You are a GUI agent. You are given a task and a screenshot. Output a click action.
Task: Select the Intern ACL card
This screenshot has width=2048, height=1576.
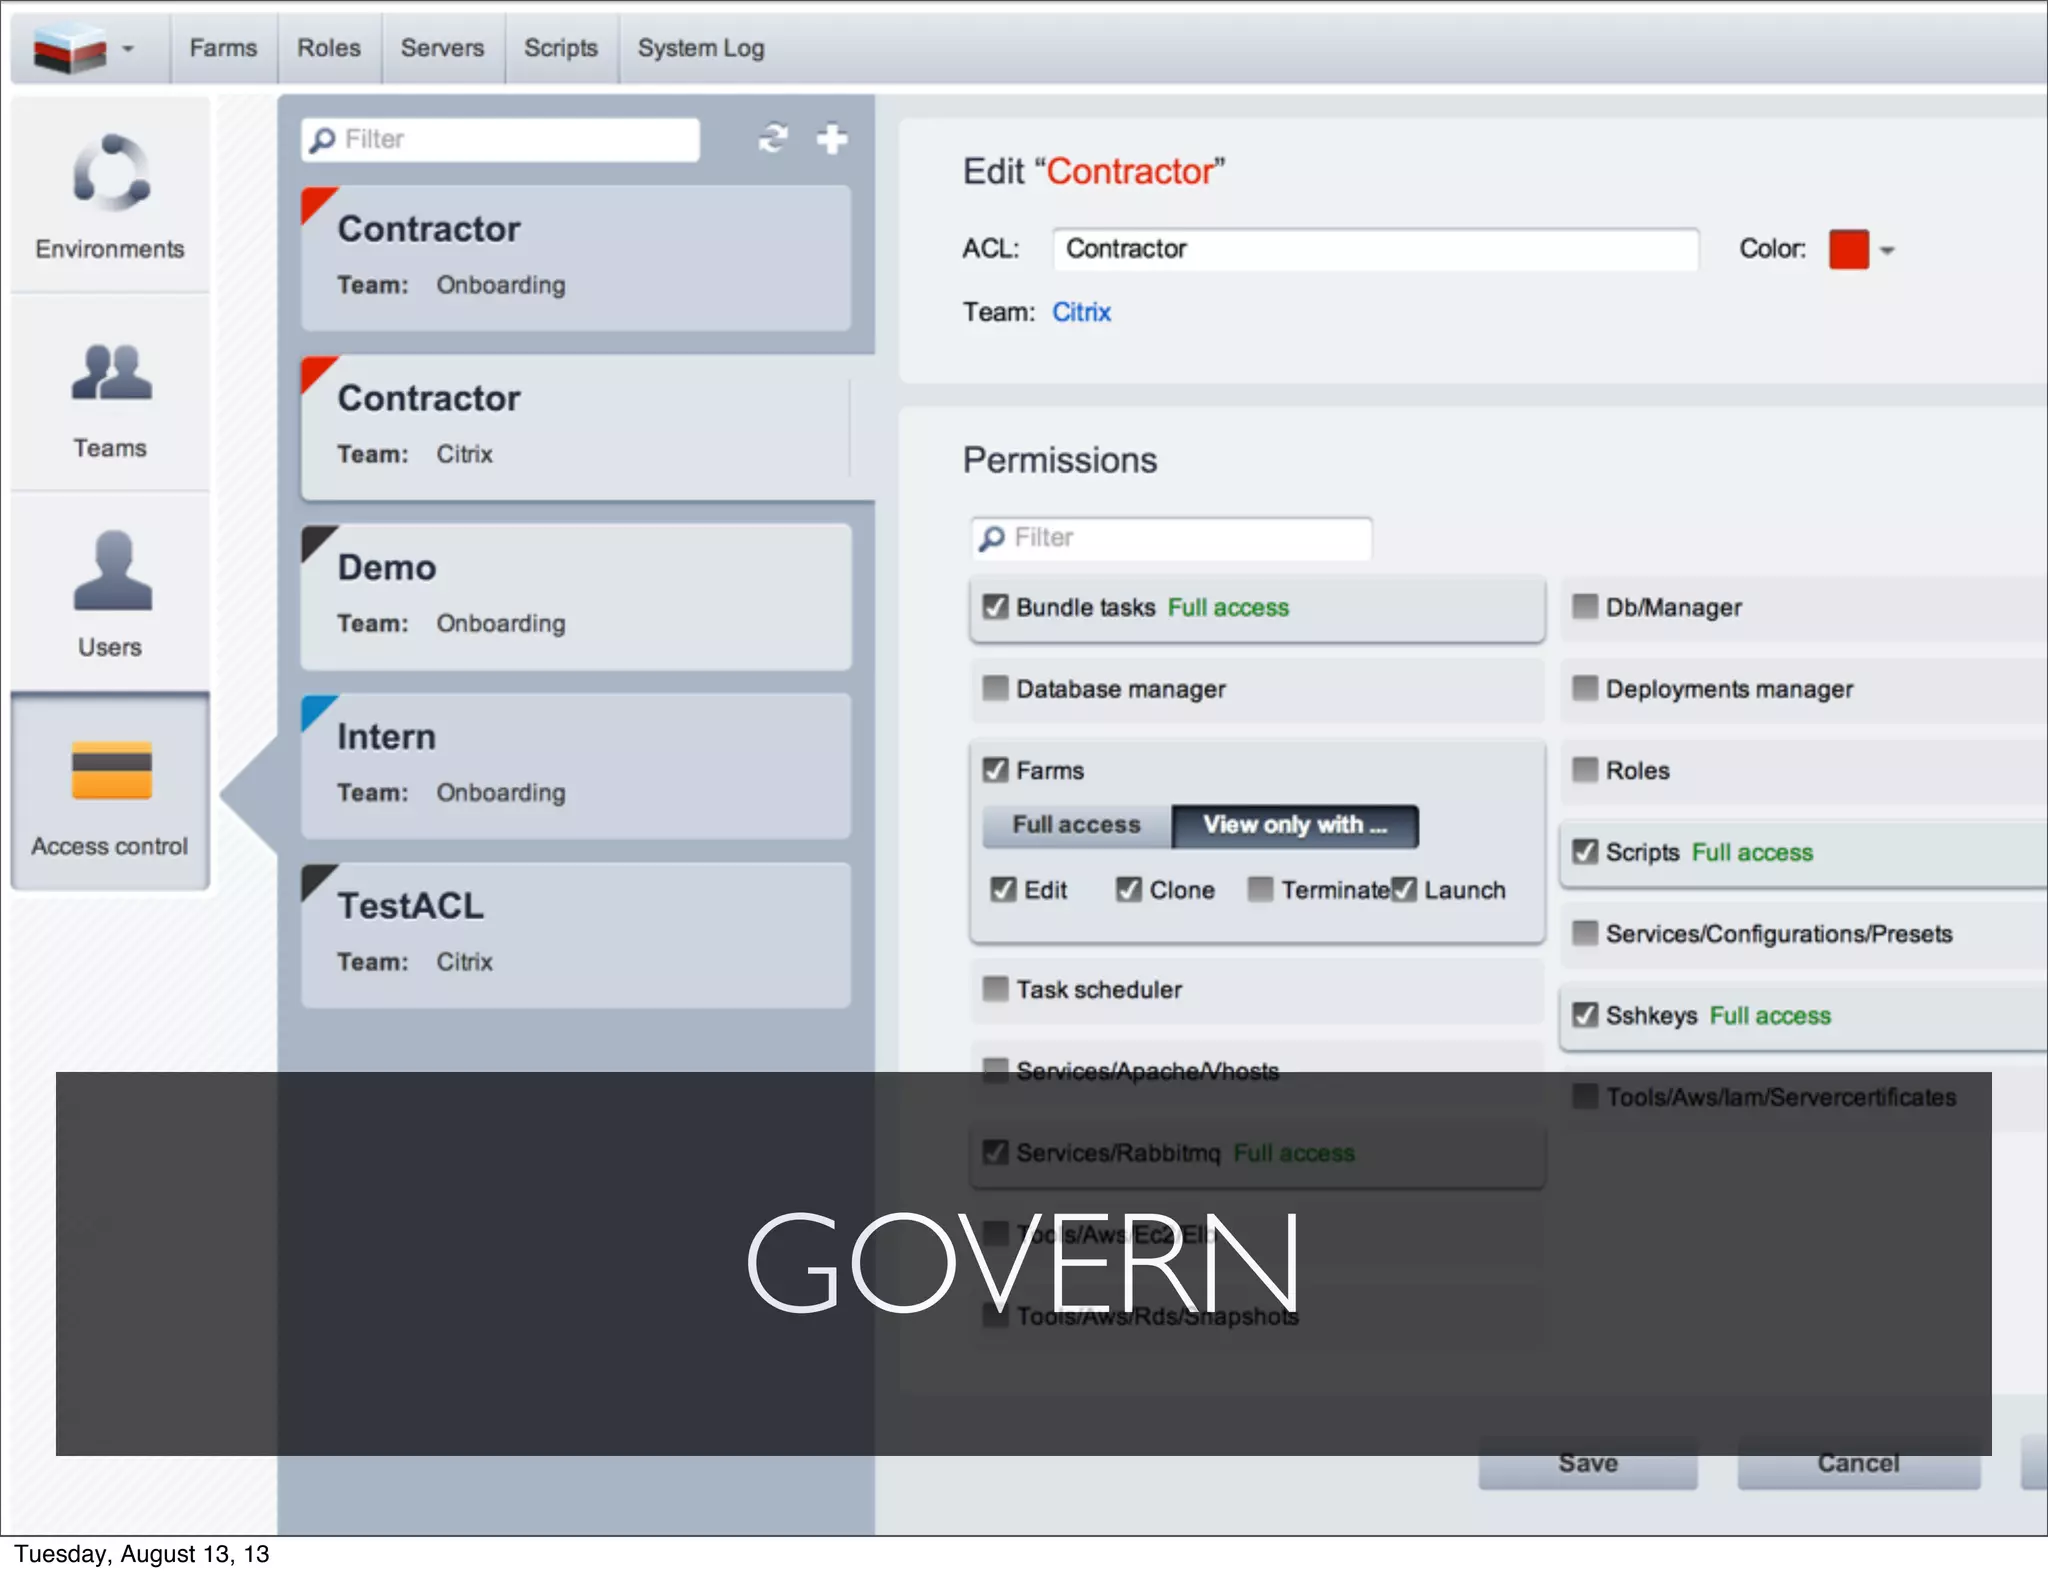[x=576, y=766]
